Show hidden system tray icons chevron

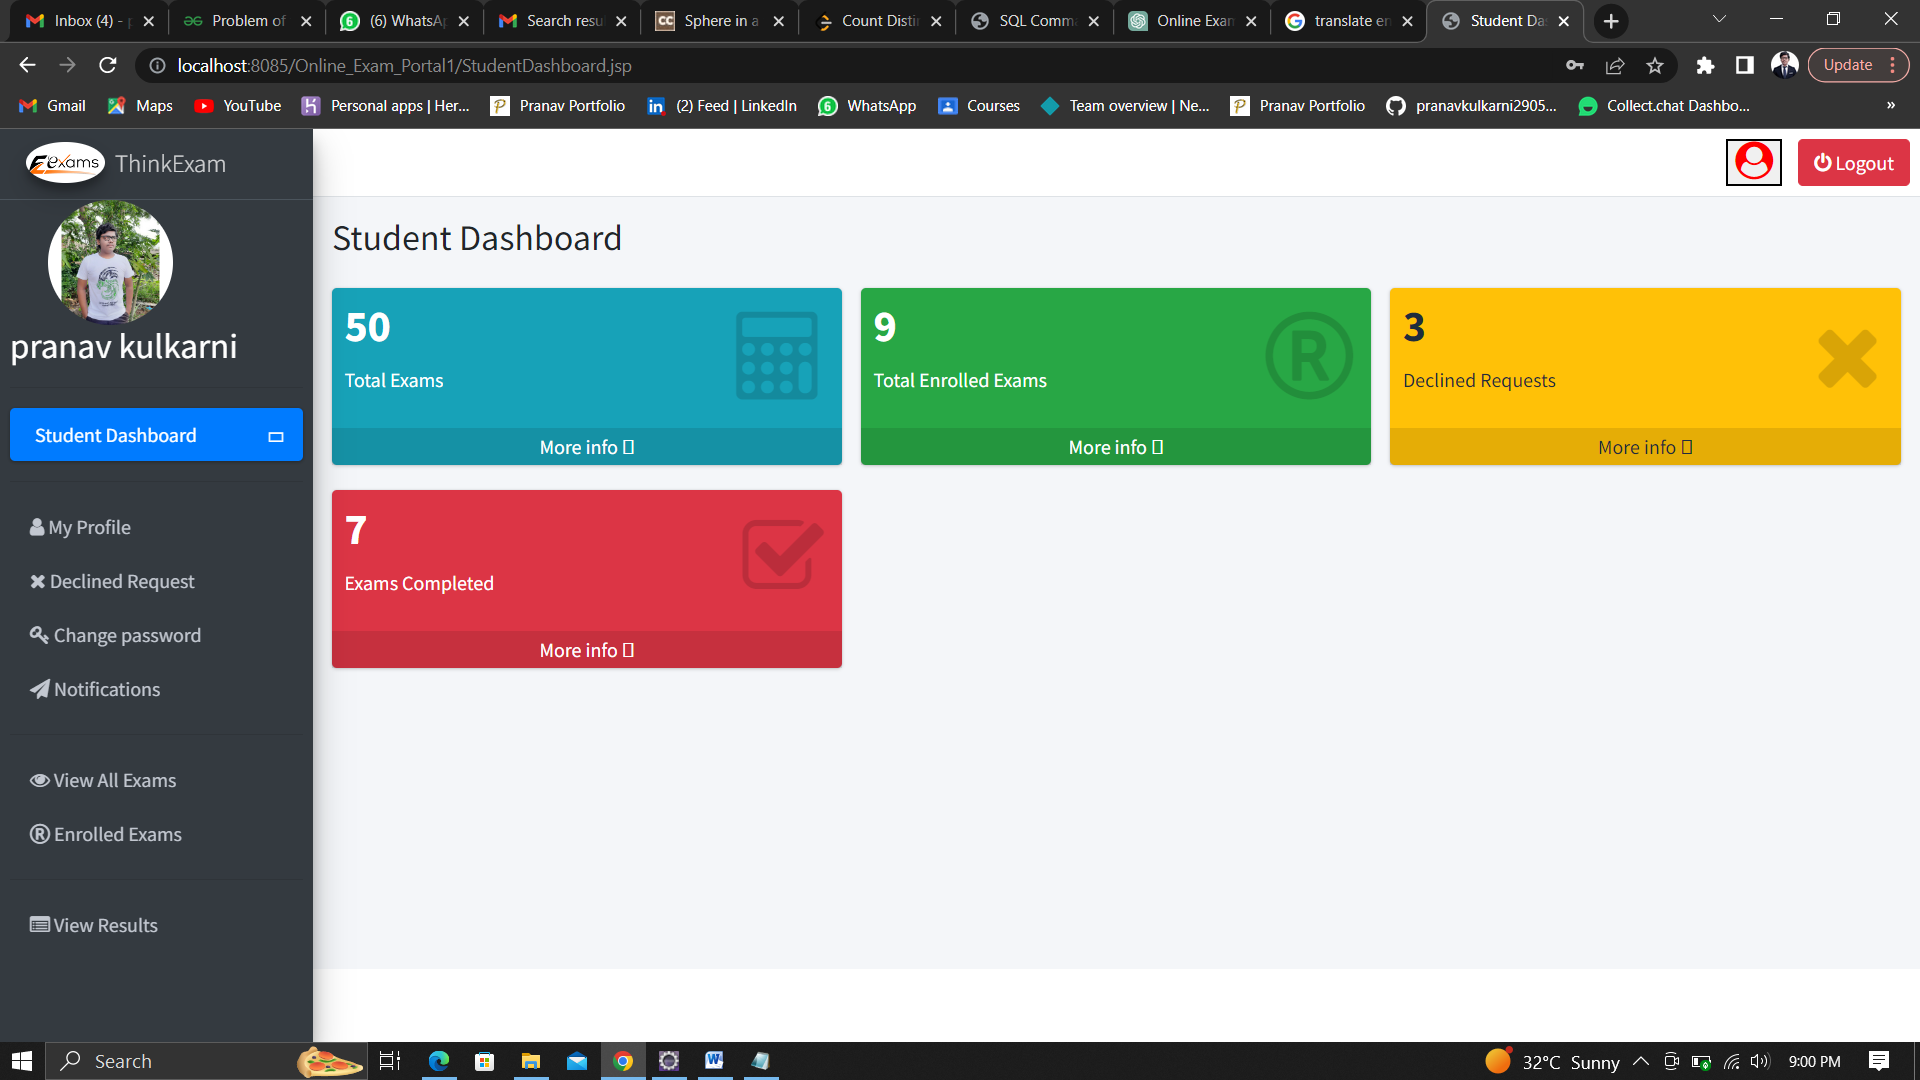[1641, 1061]
